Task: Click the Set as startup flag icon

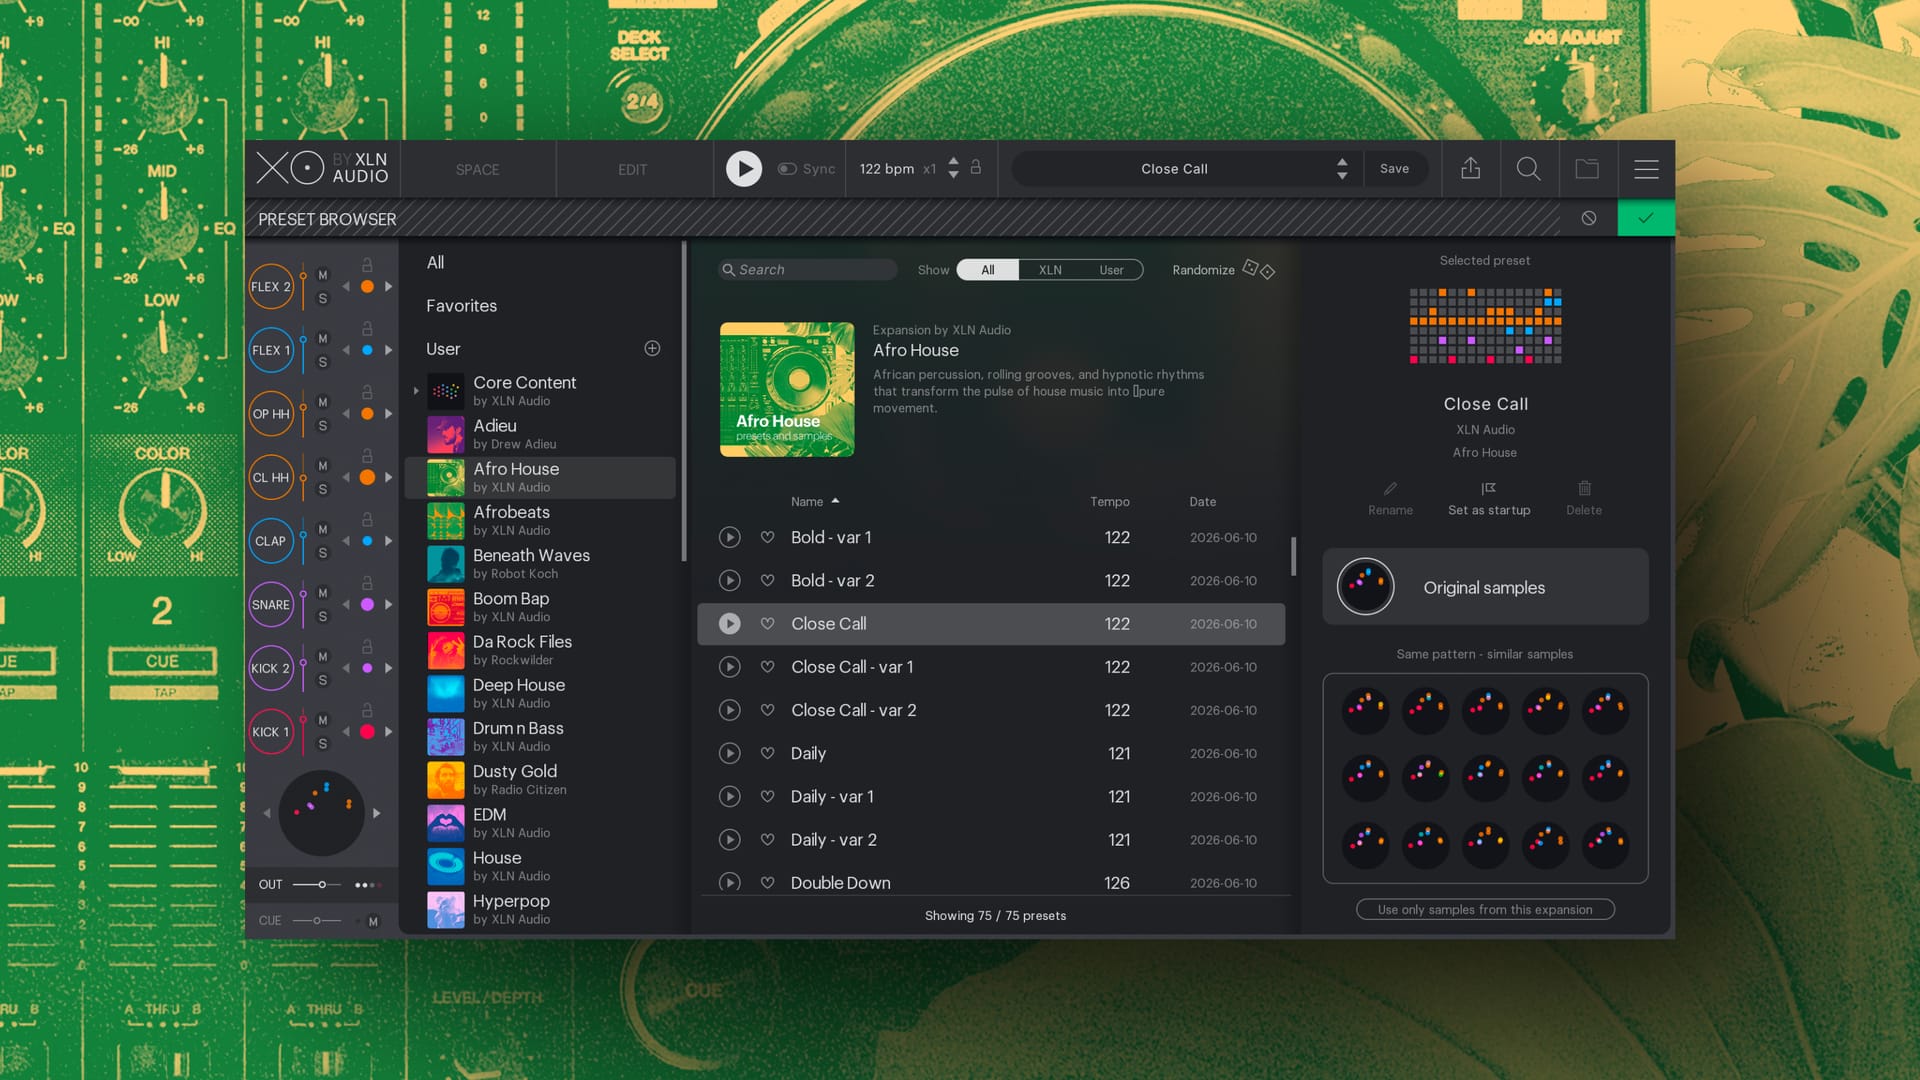Action: [1489, 489]
